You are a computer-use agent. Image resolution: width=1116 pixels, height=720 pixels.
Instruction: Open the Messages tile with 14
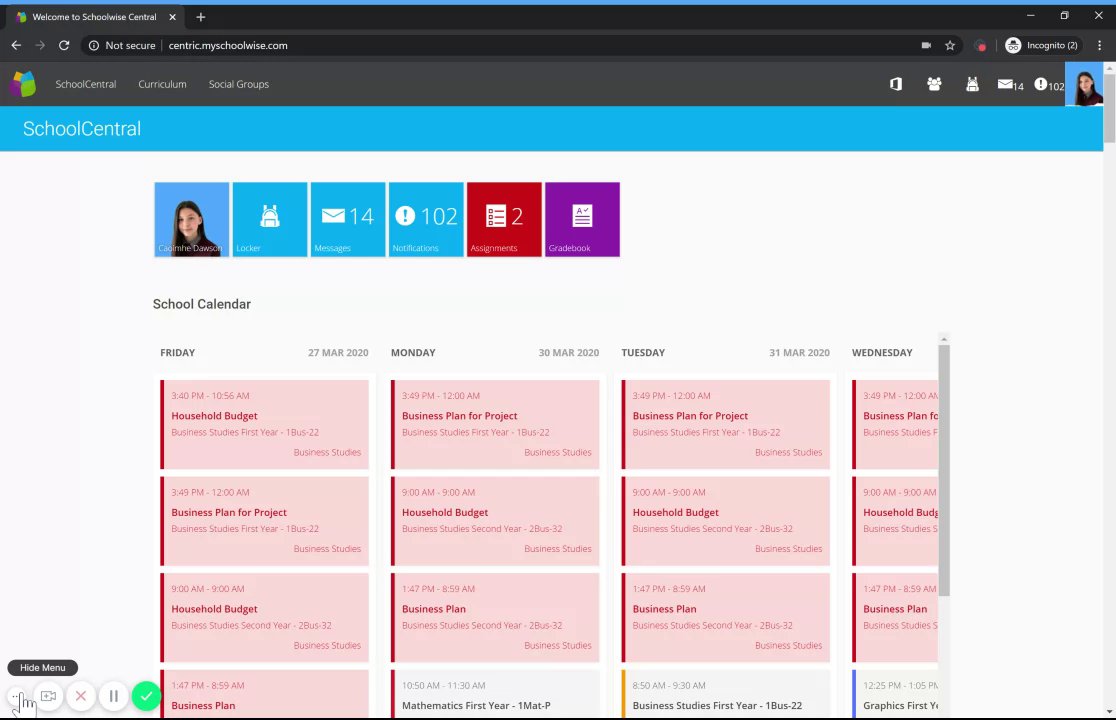348,219
